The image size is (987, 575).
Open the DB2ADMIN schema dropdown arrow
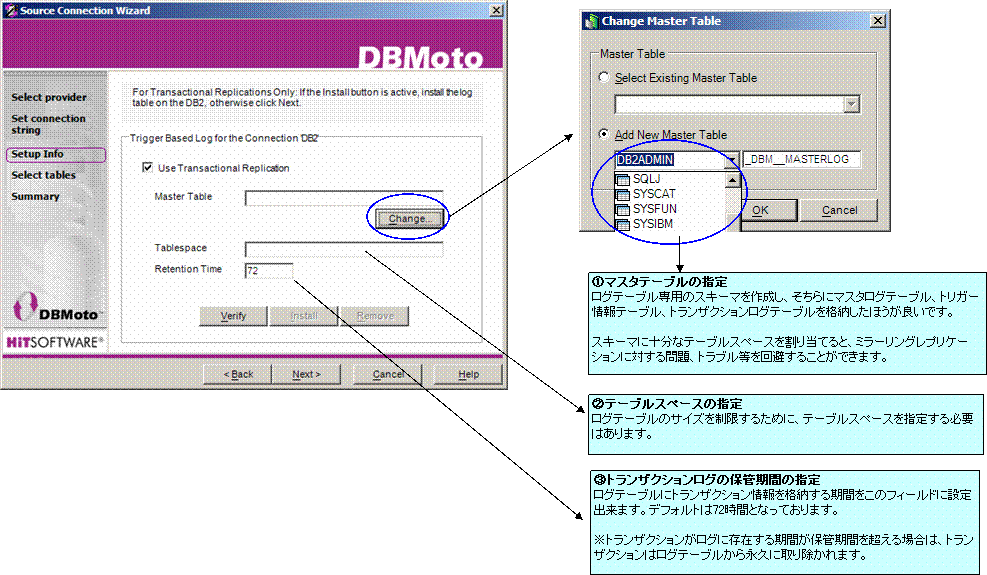pos(731,161)
